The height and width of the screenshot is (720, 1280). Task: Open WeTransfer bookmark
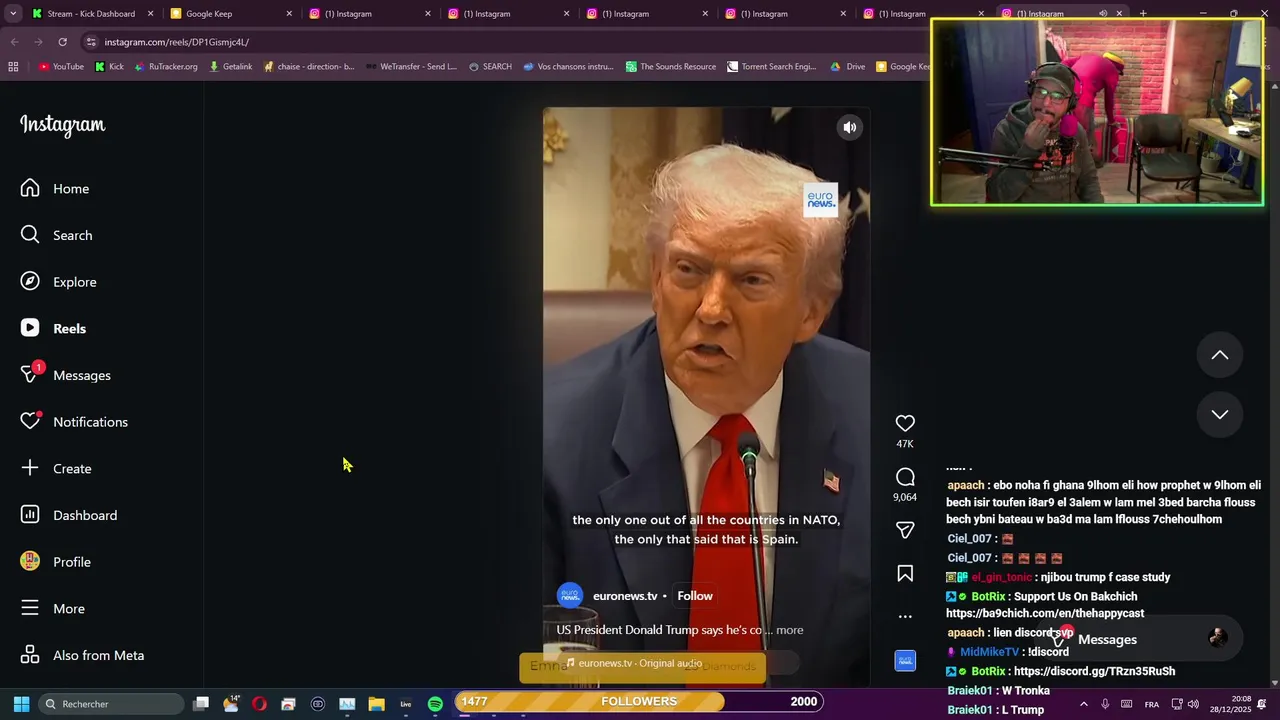pos(411,67)
